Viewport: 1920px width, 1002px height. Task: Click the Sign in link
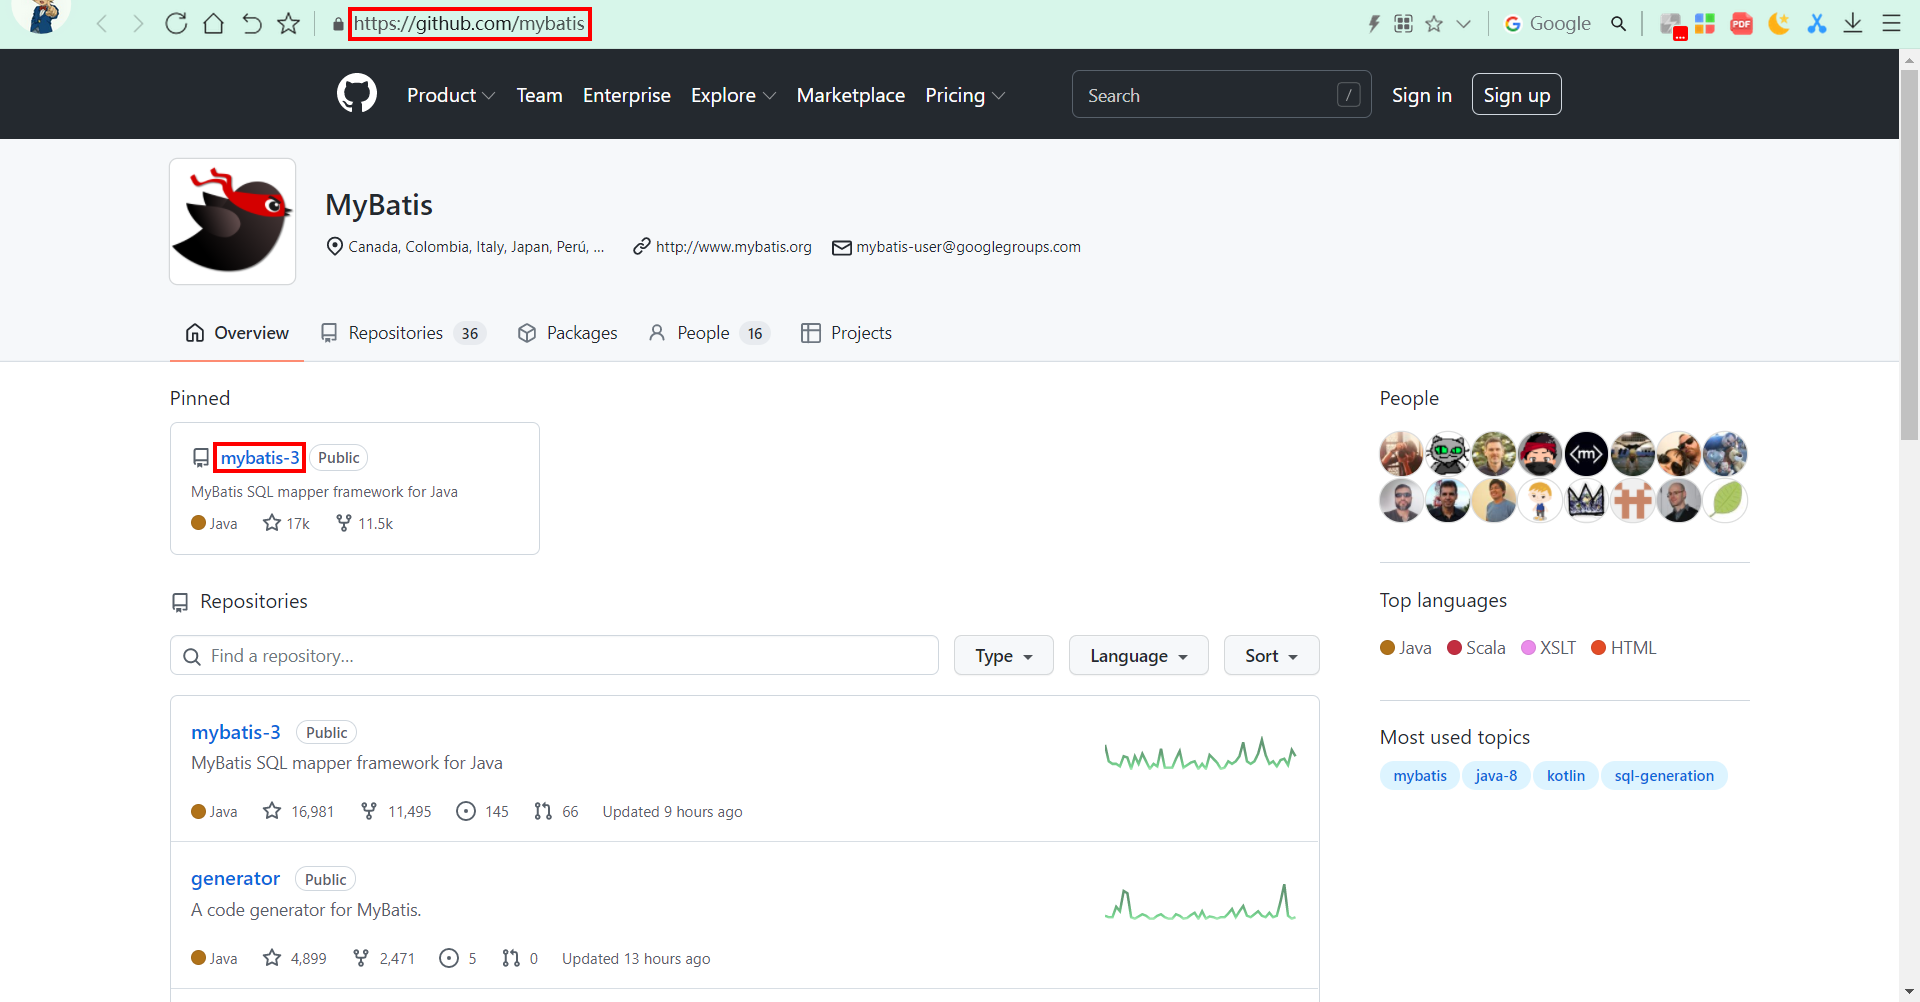[x=1422, y=95]
